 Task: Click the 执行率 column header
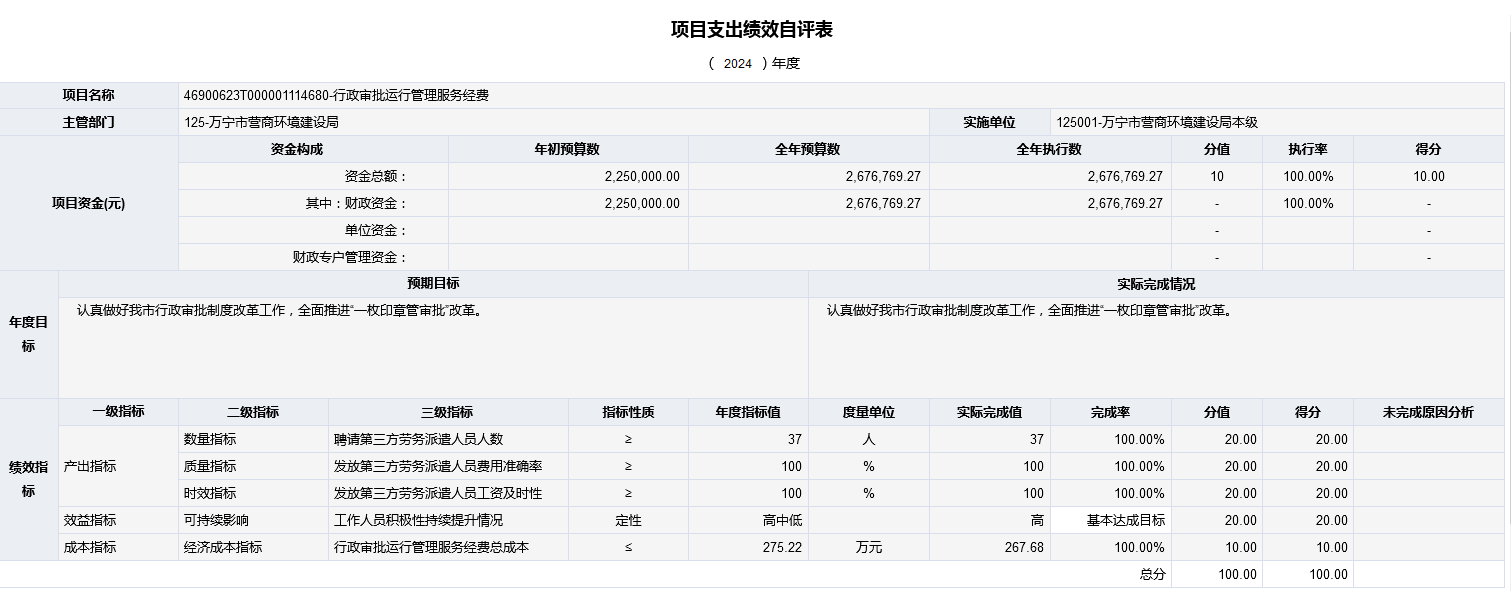(x=1307, y=149)
